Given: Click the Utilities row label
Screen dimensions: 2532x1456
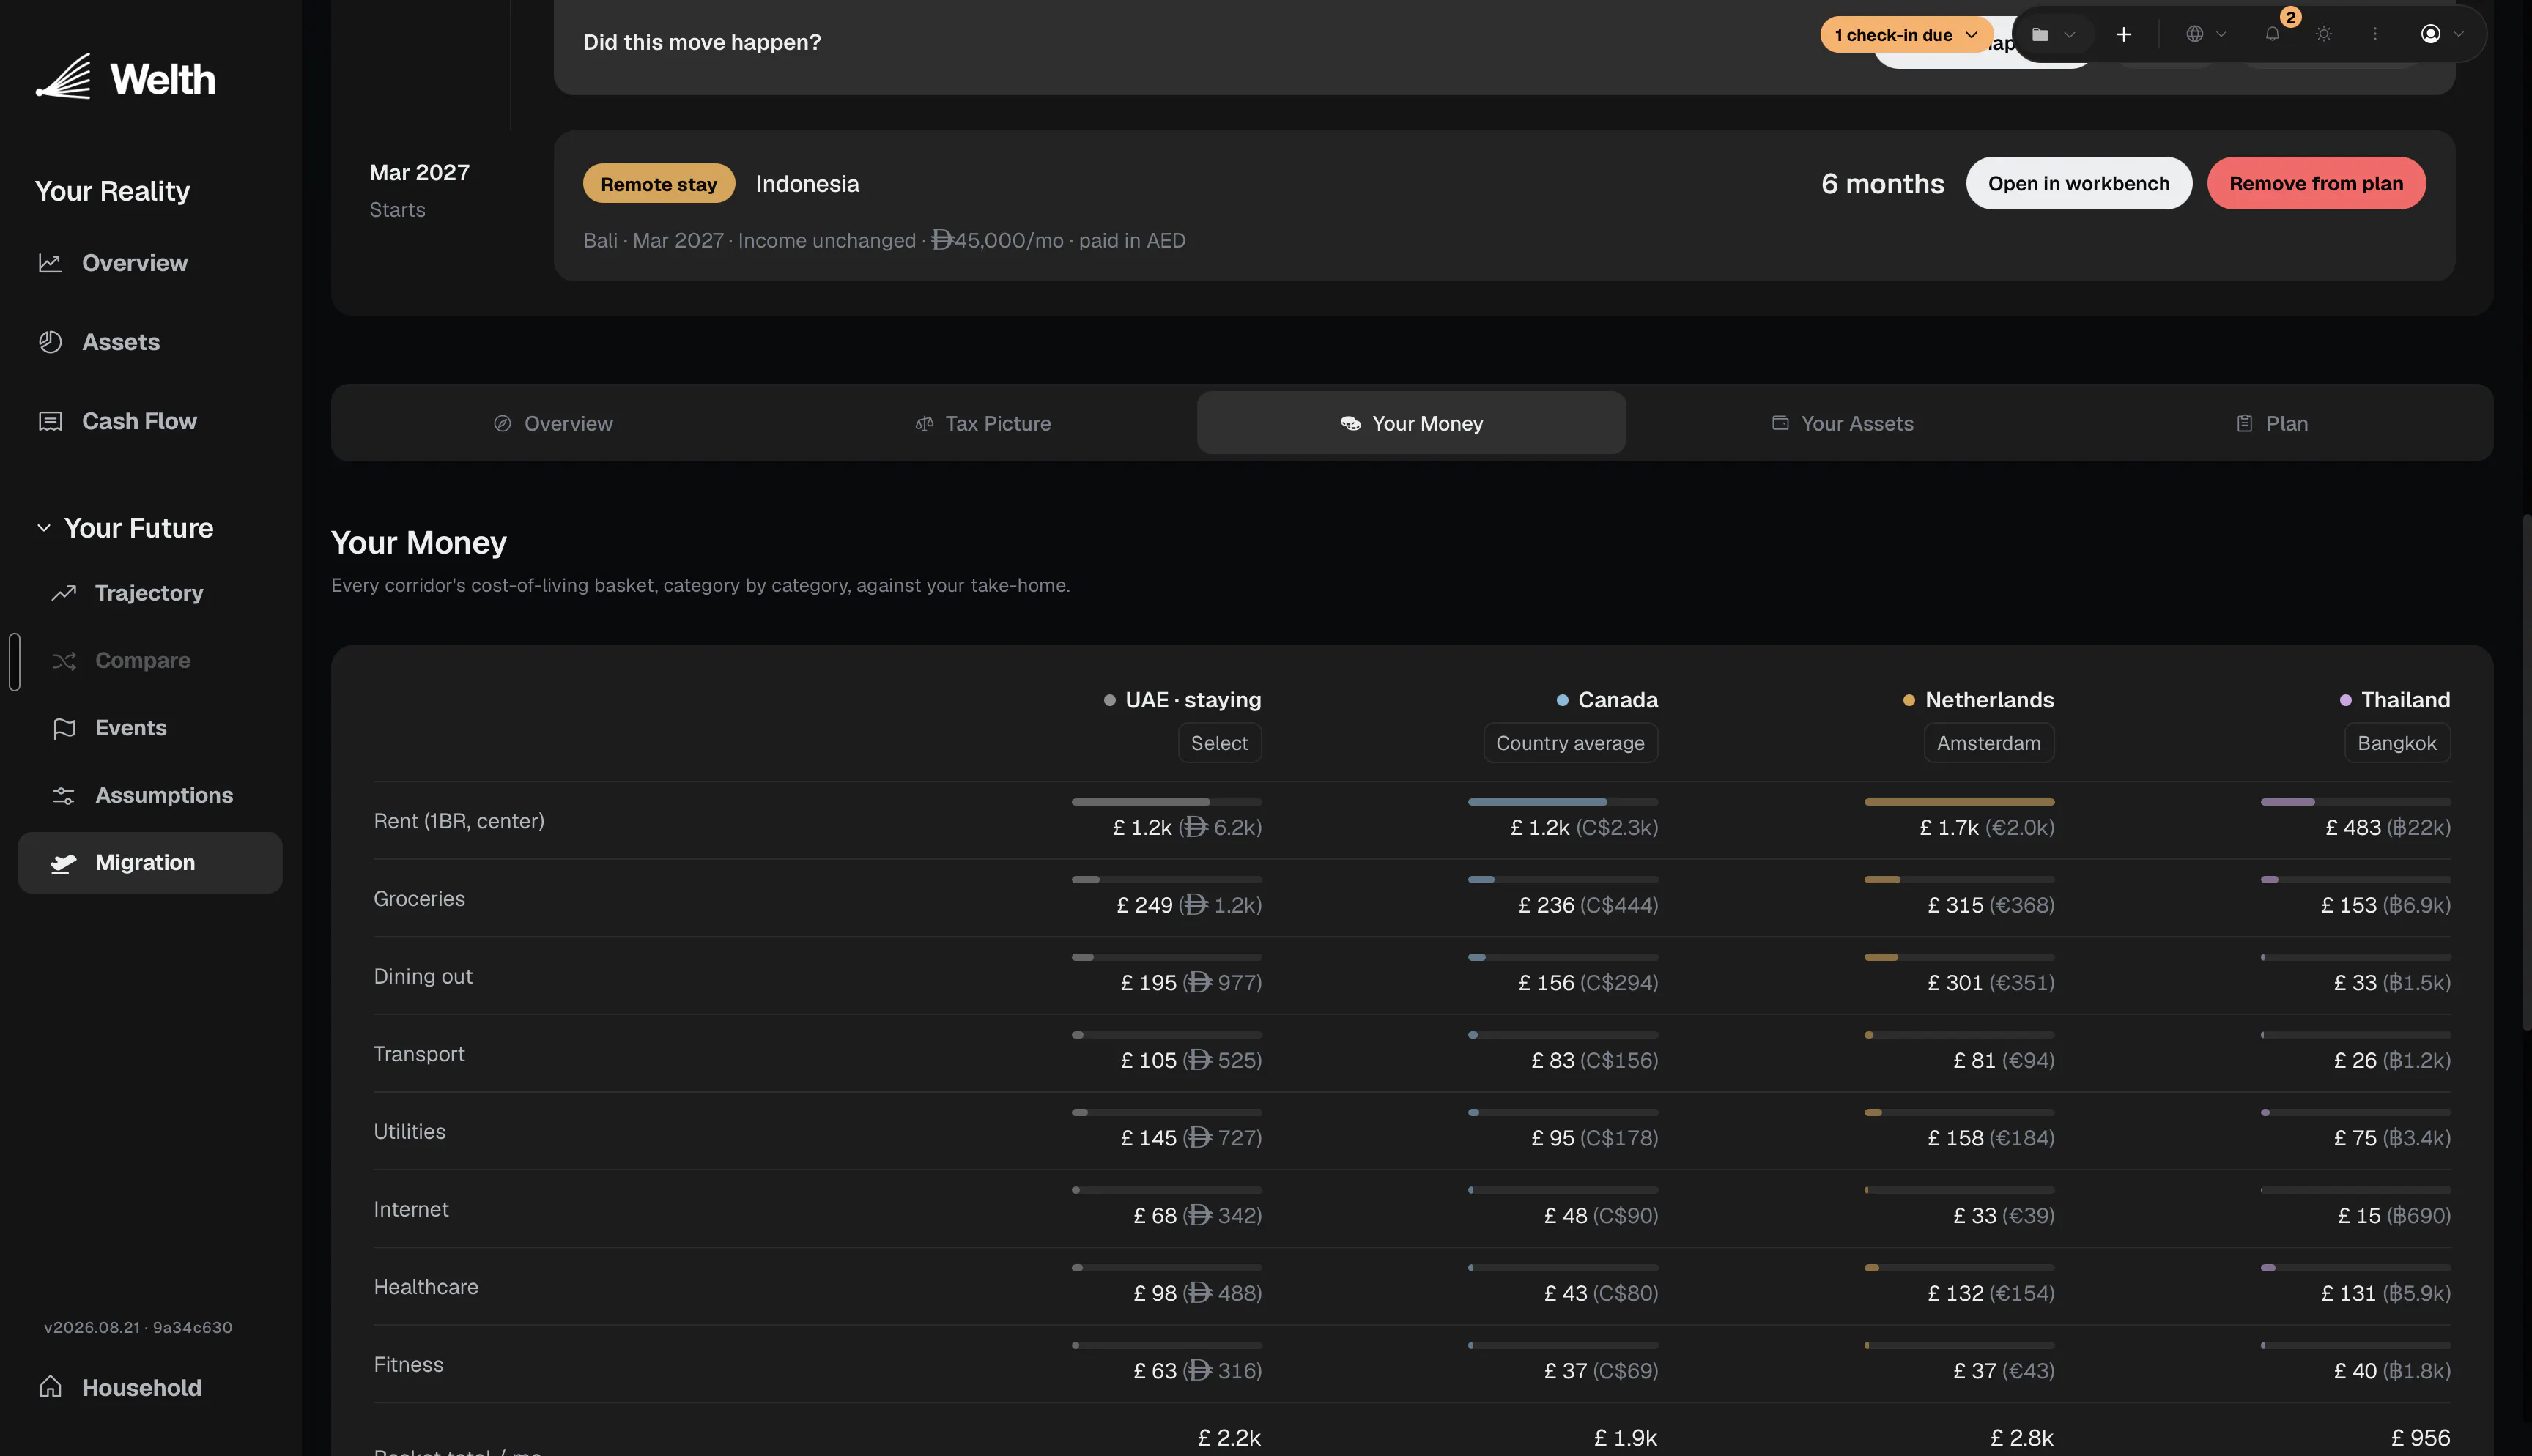Looking at the screenshot, I should pyautogui.click(x=410, y=1132).
